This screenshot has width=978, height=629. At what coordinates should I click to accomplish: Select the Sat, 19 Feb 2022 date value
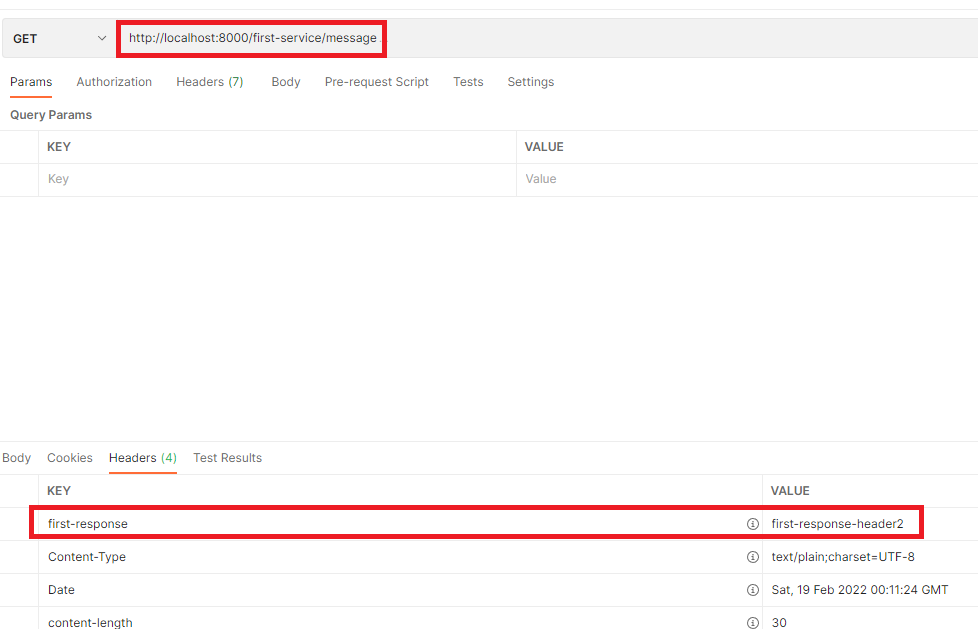[859, 590]
